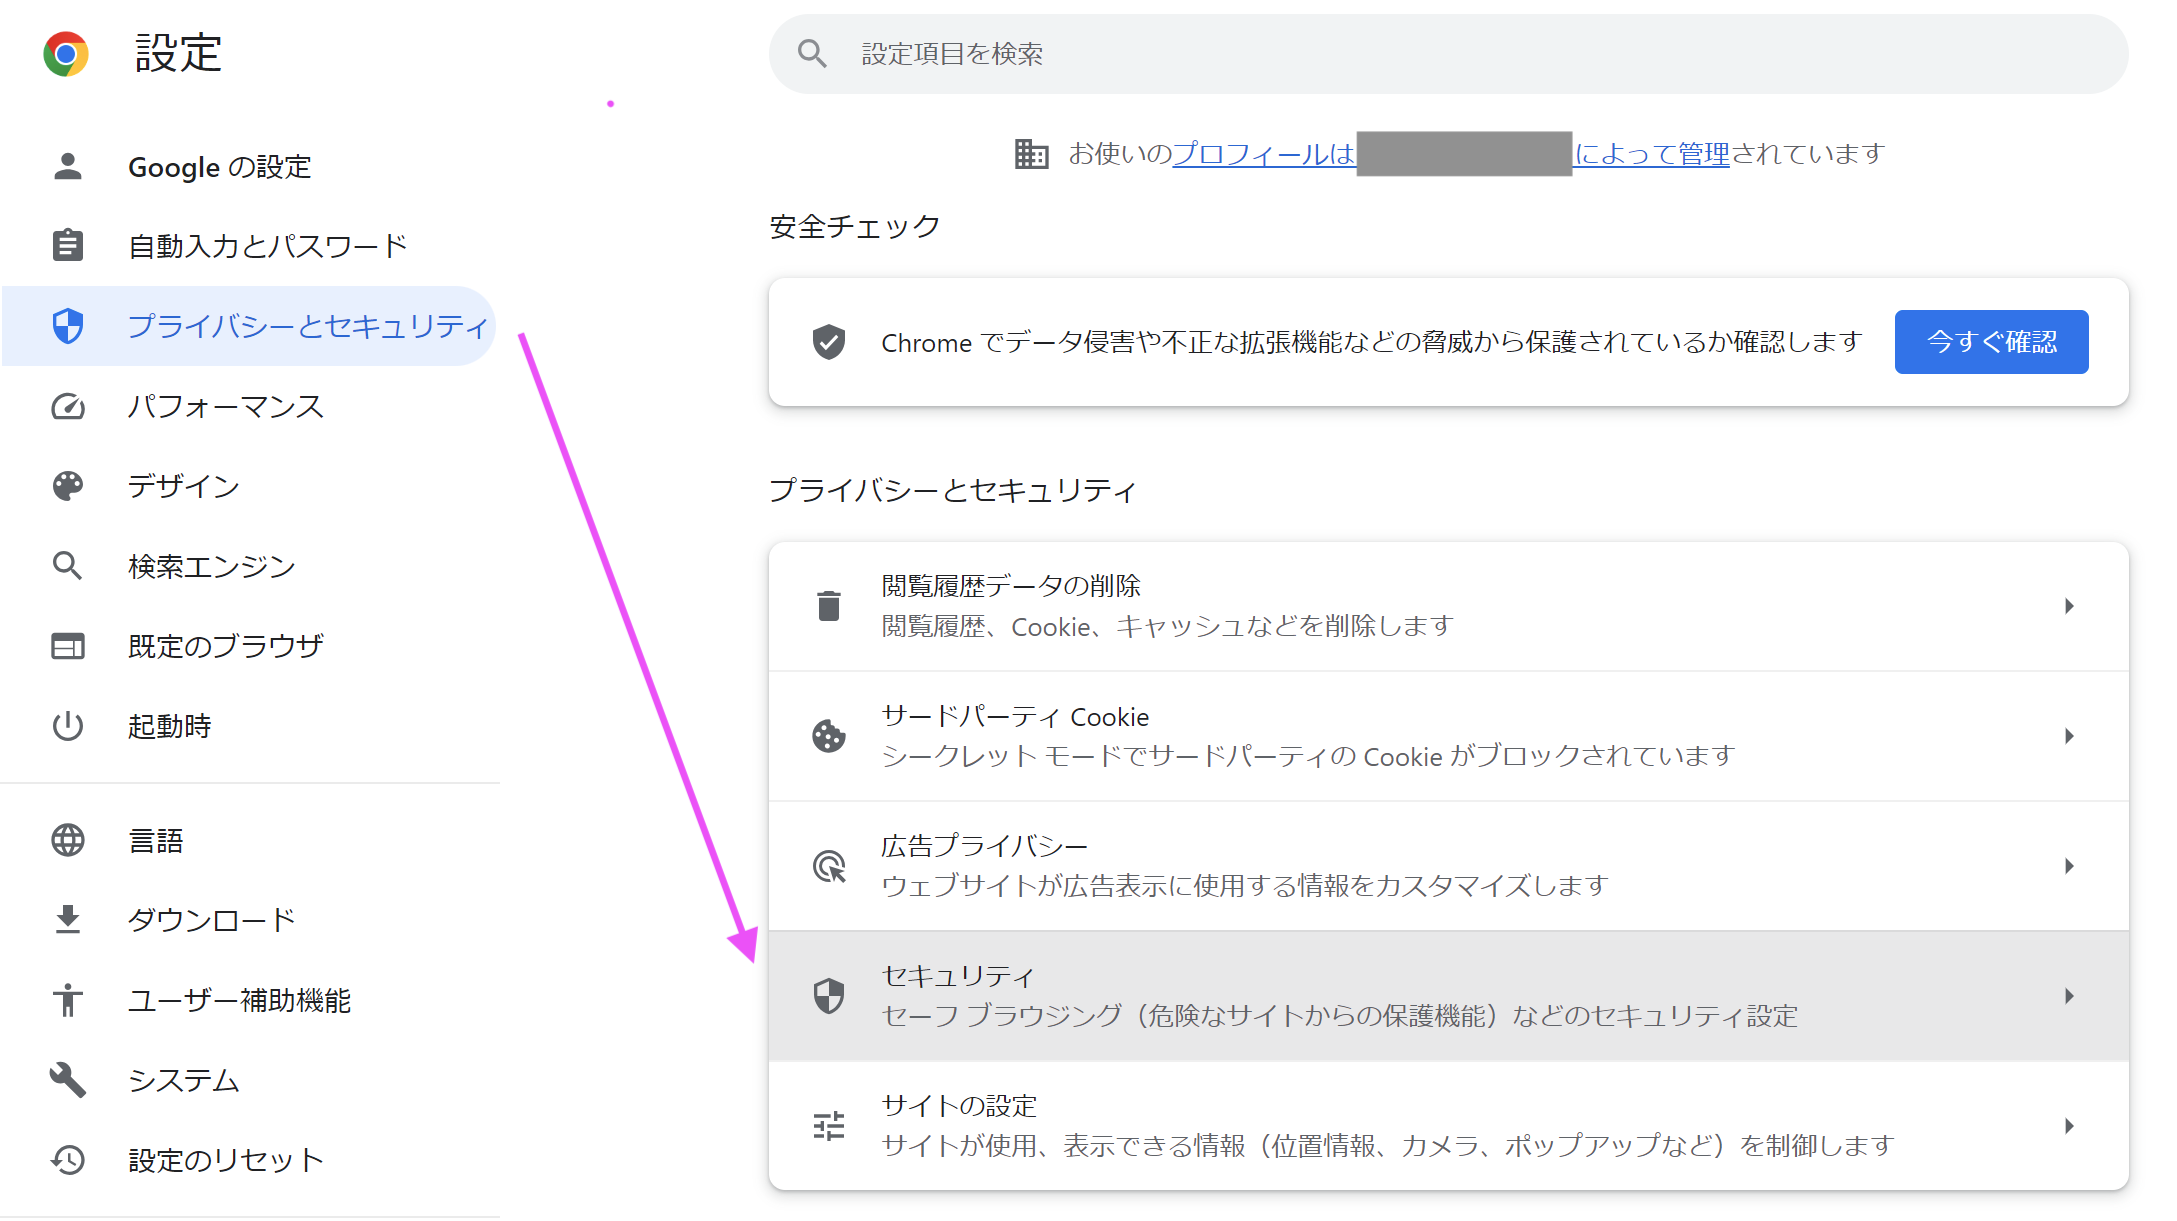Click the palette icon next to デザイン

(68, 486)
